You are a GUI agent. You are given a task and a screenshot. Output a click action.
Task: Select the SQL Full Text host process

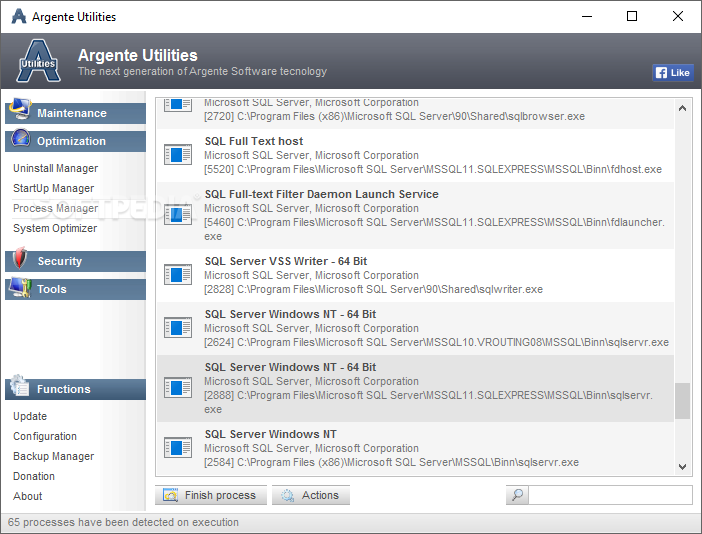415,155
